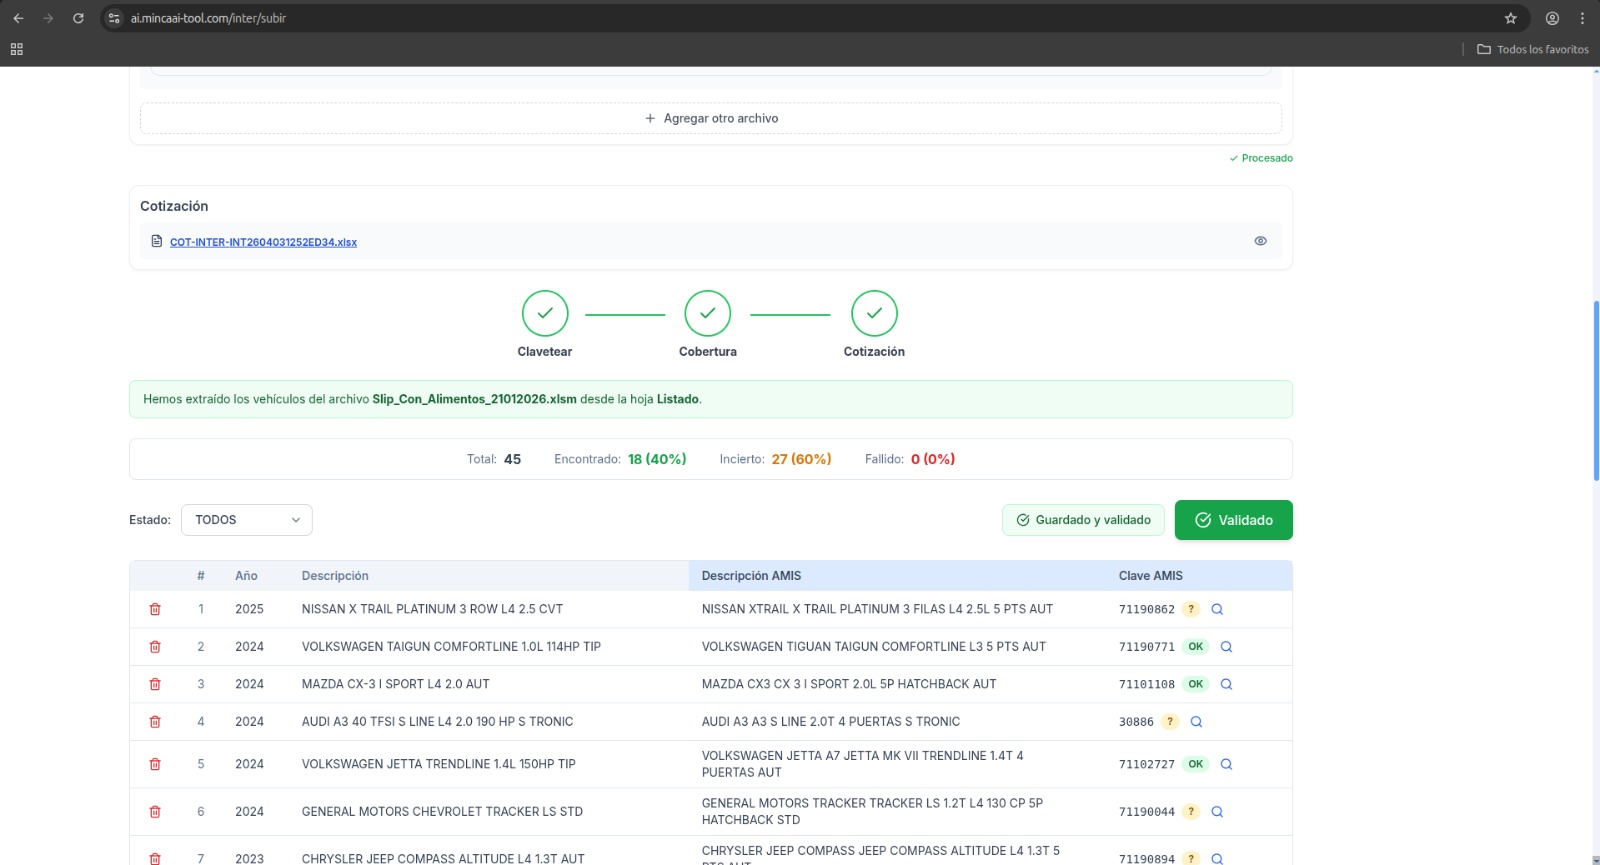Screen dimensions: 1600x865
Task: Select text VOLKSWAGEN TIGUAN TAIGUN COMFORTLINE L3 5 PTS AUT
Action: point(874,647)
